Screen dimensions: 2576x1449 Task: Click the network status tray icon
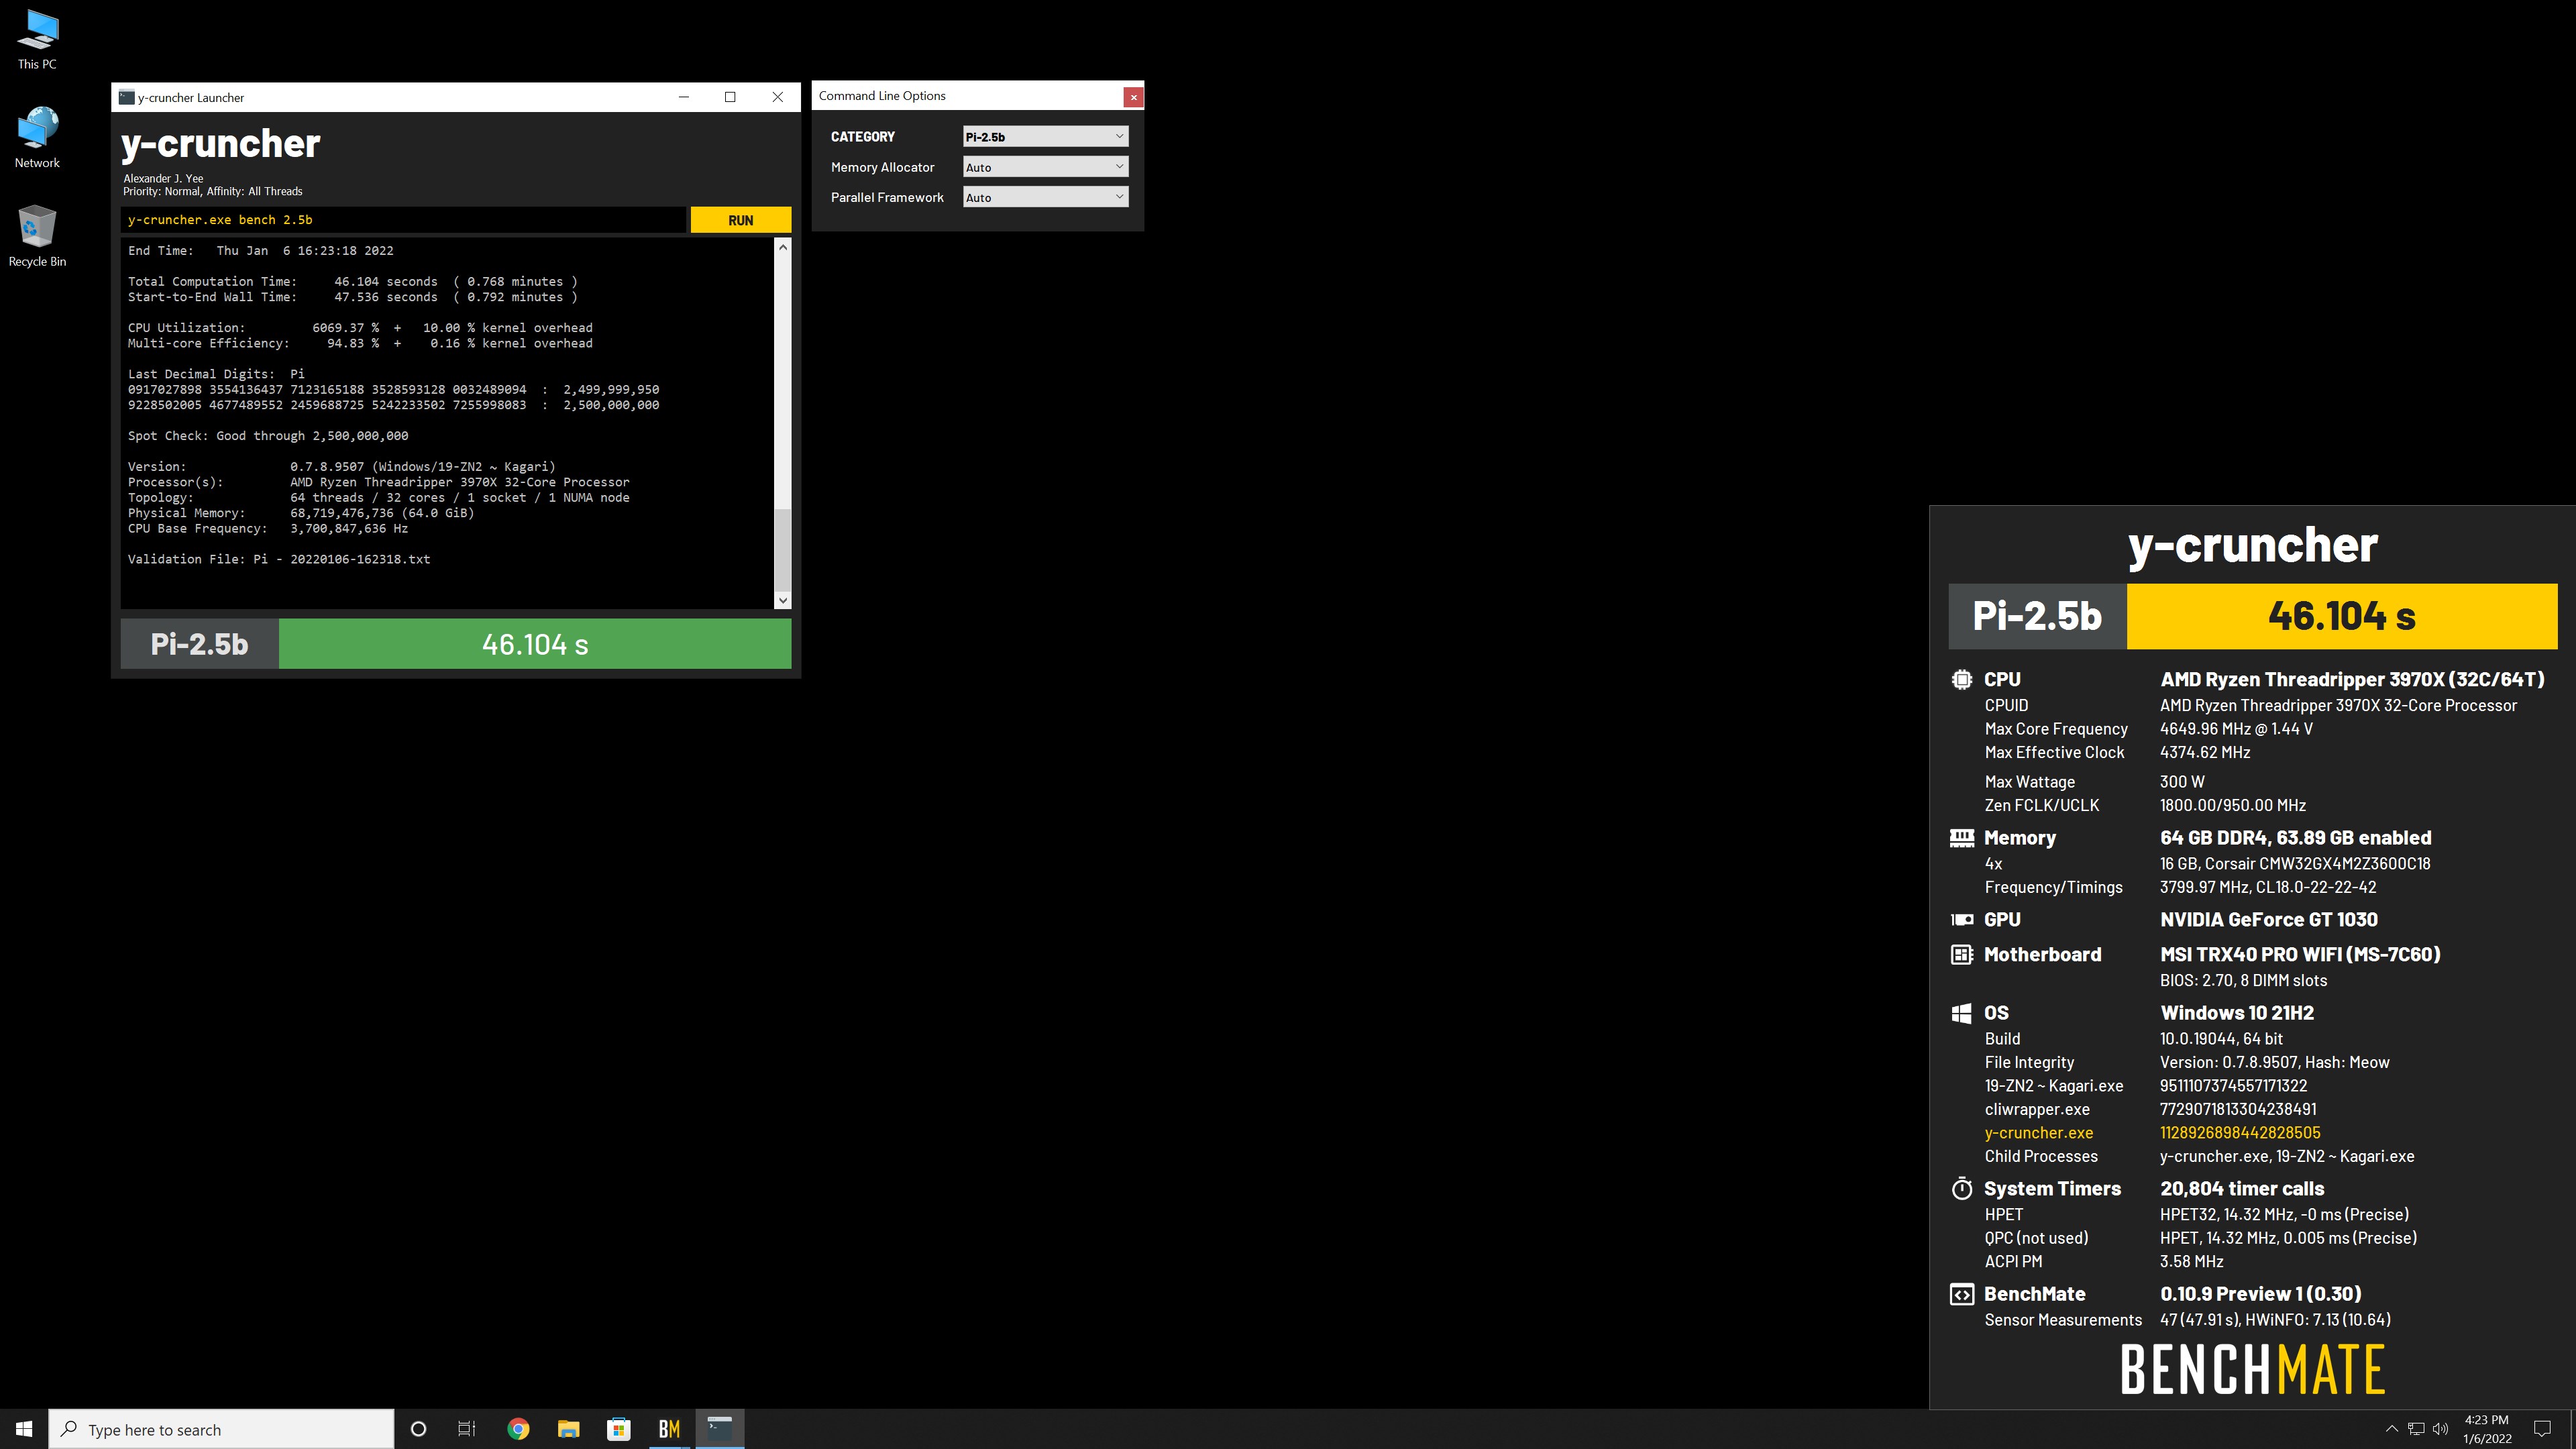[x=2416, y=1429]
